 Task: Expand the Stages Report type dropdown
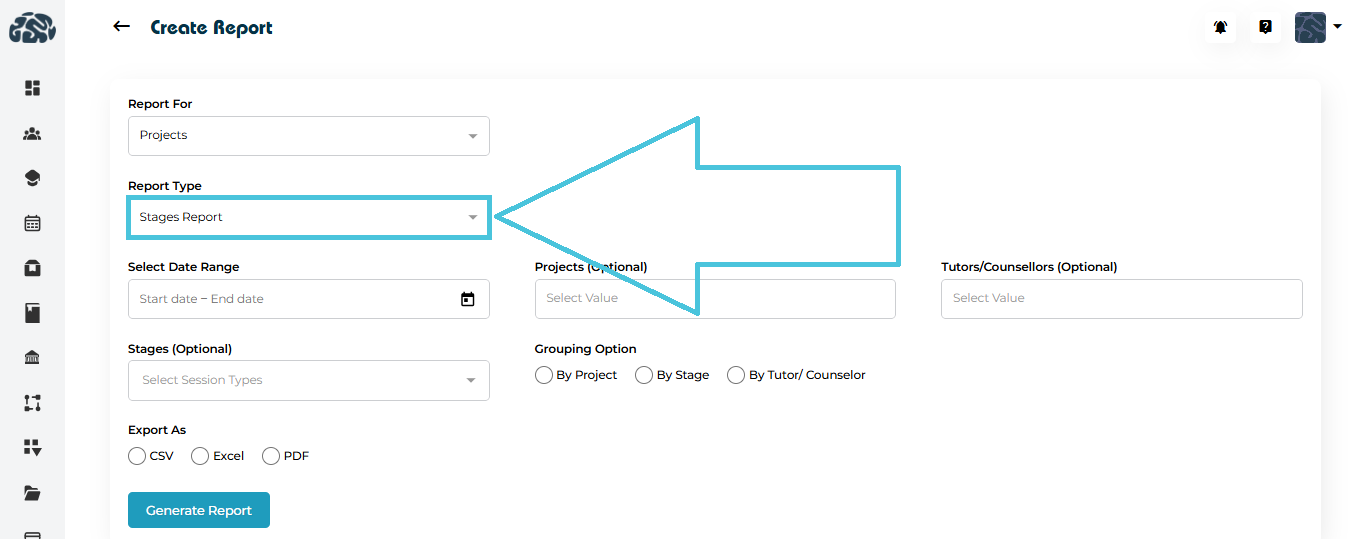click(x=308, y=217)
